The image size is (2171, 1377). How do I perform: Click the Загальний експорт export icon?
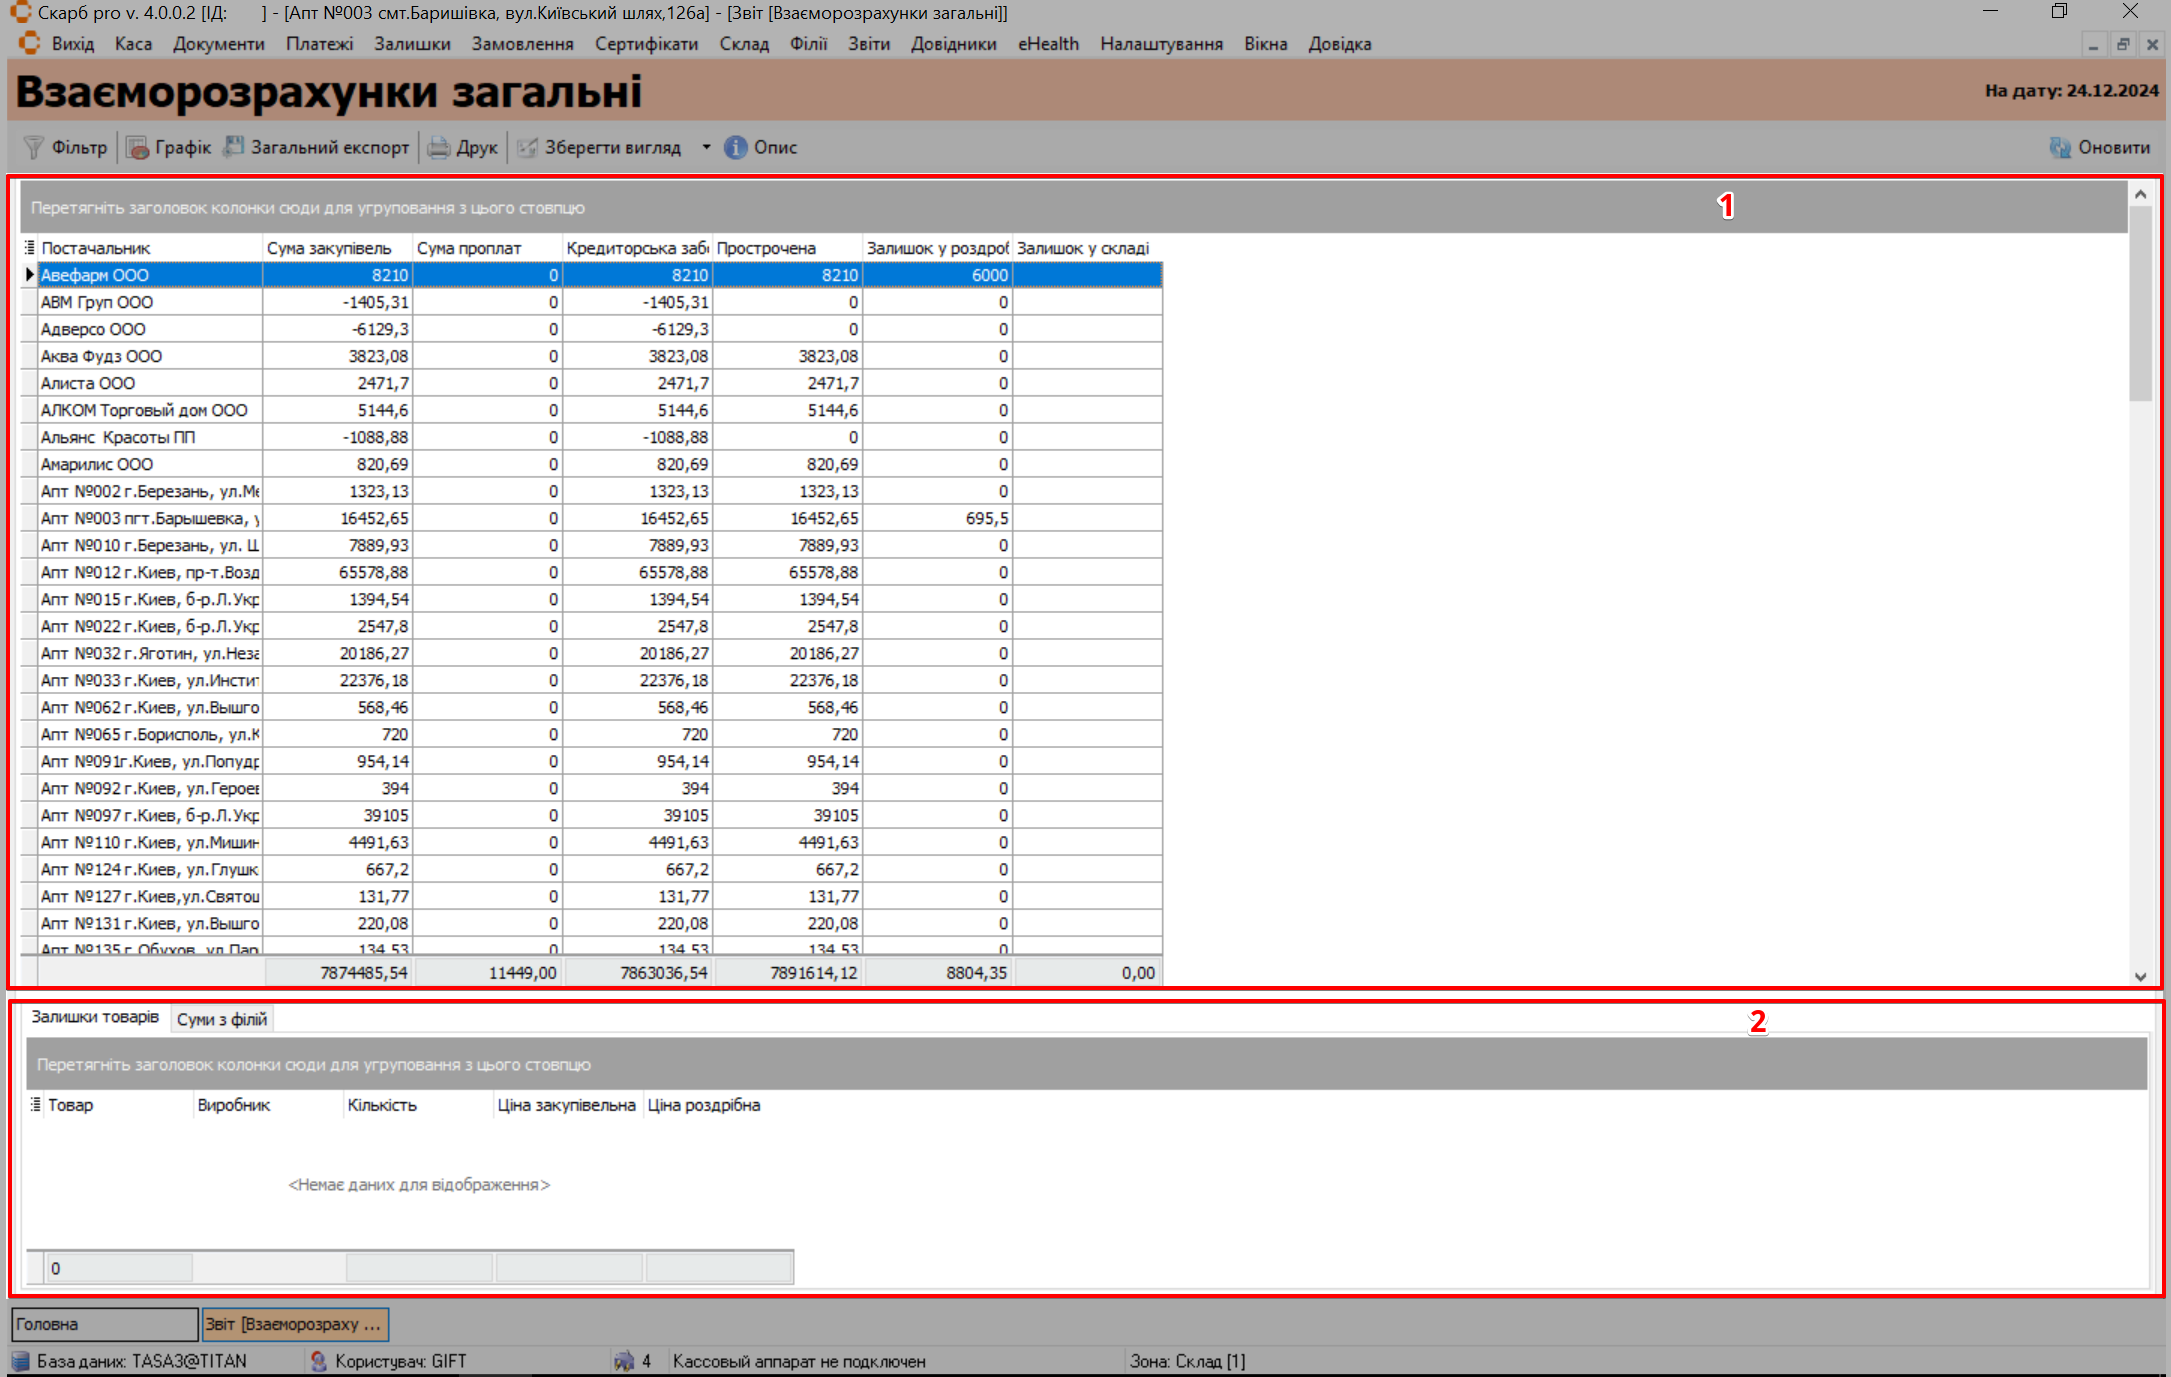coord(234,147)
